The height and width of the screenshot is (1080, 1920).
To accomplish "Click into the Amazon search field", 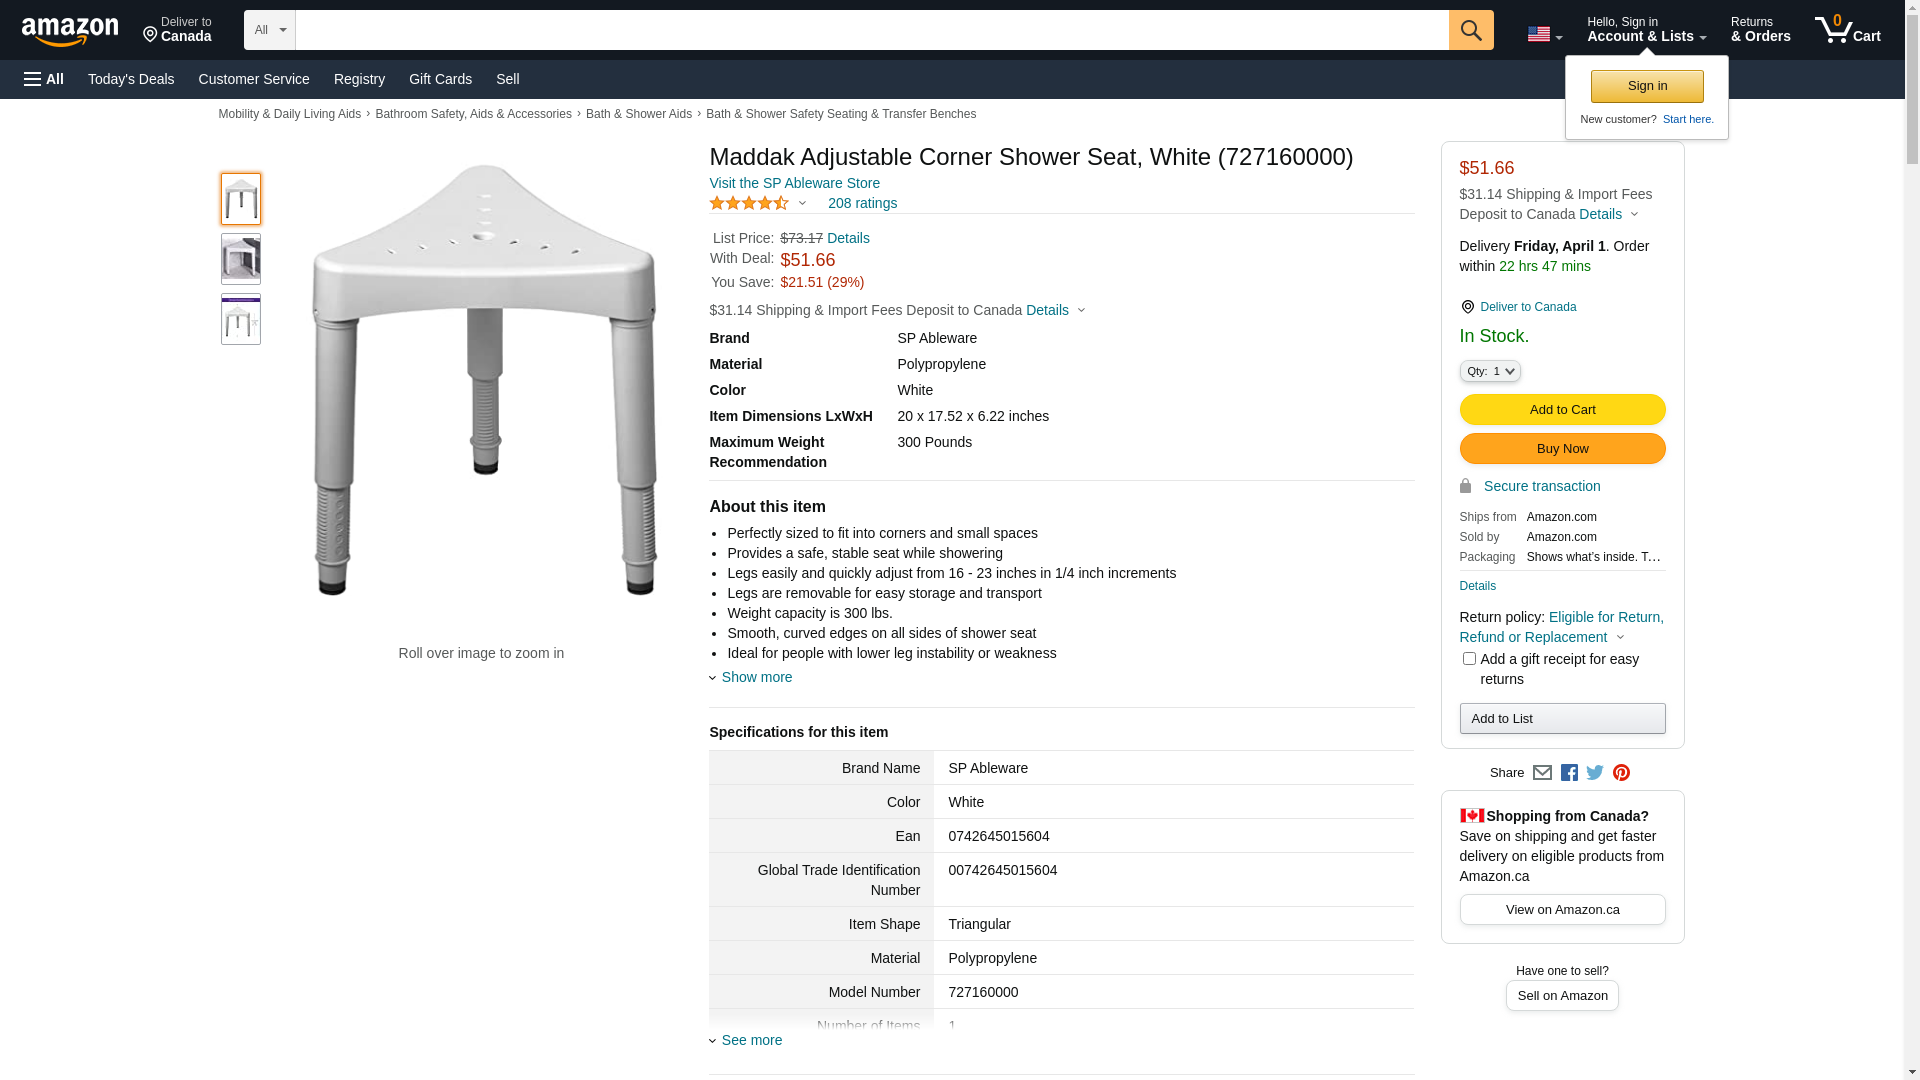I will point(871,30).
